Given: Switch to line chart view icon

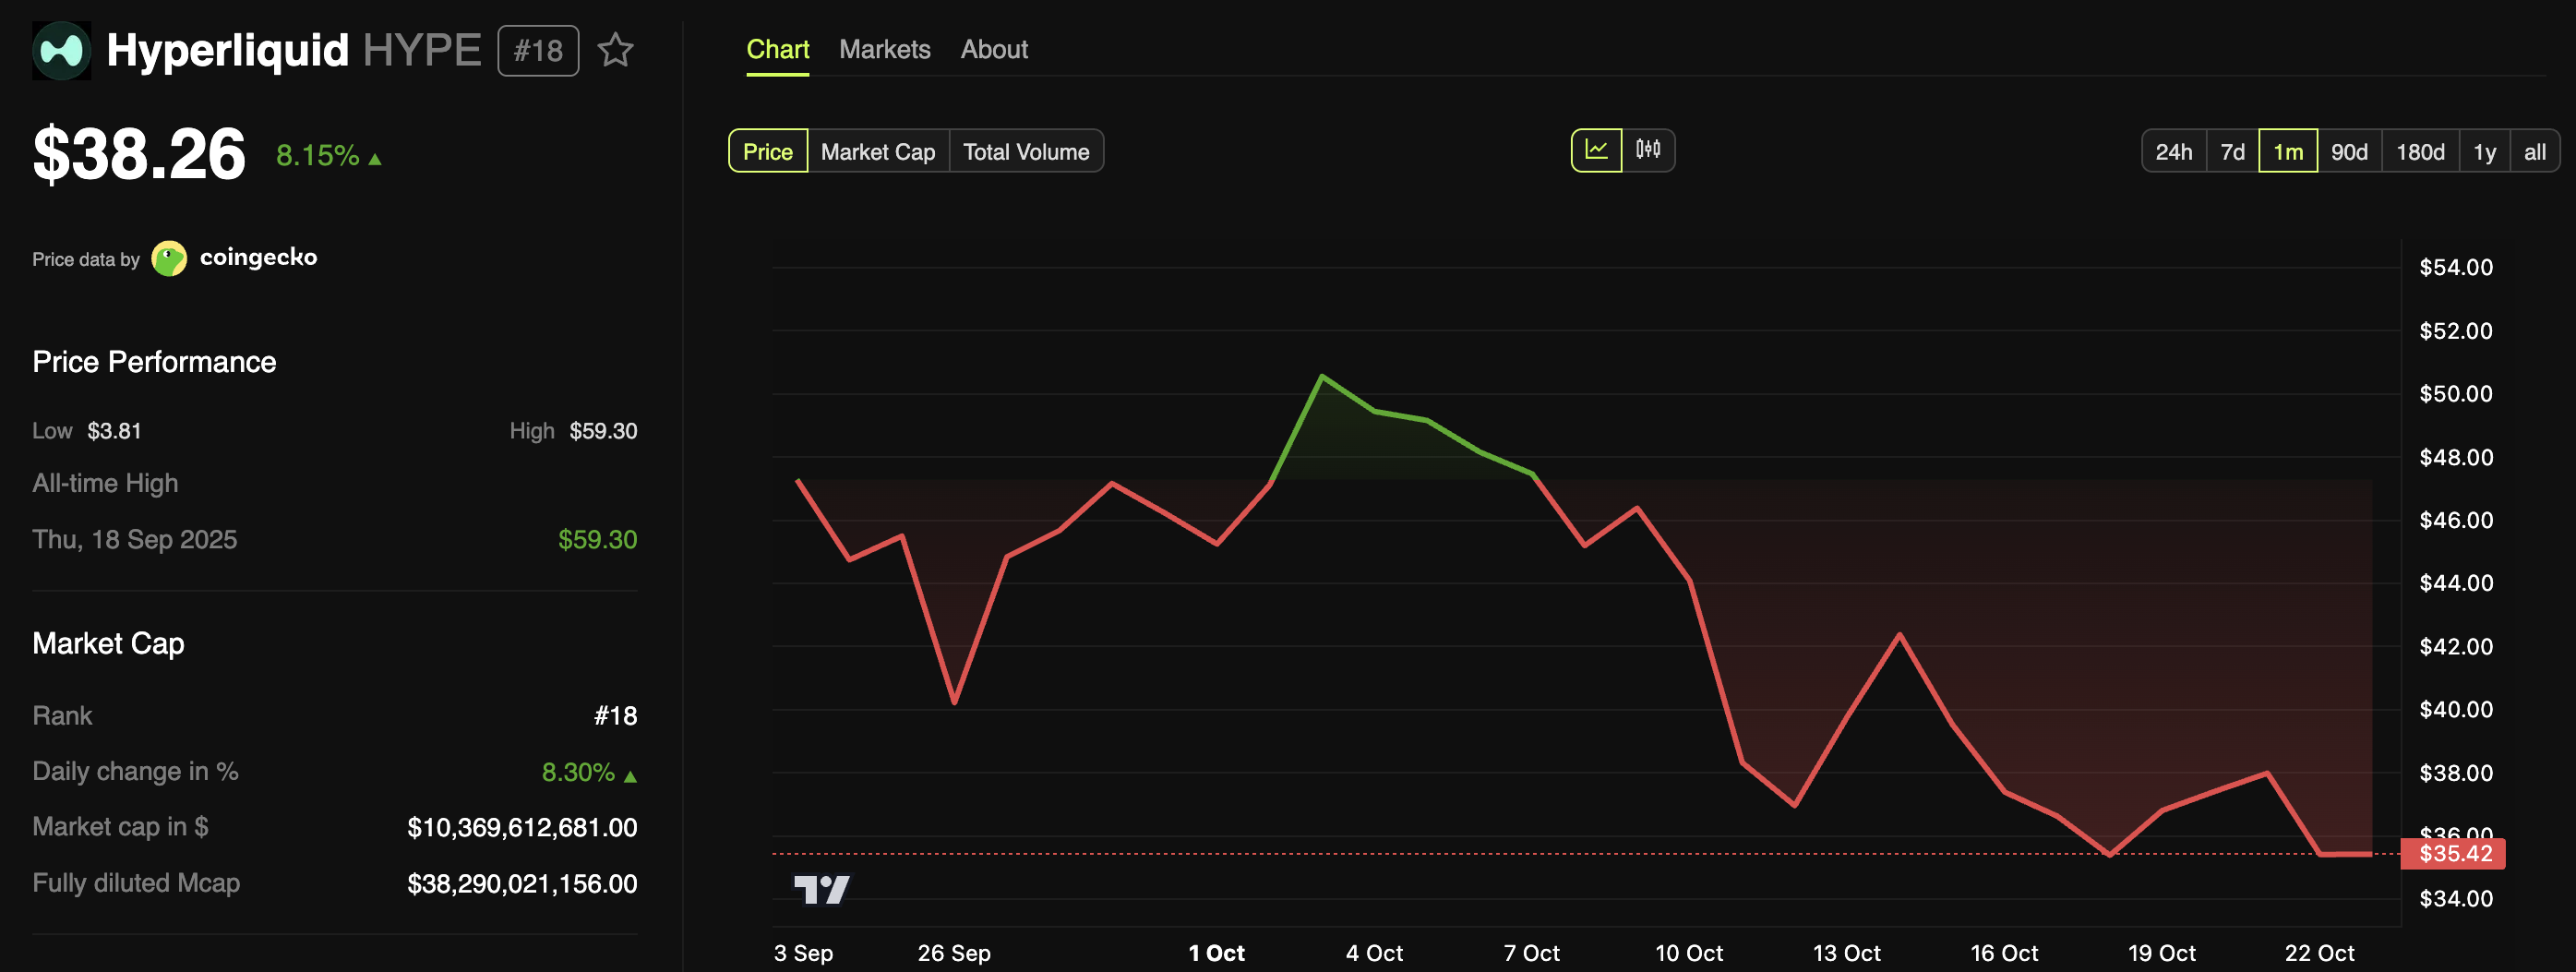Looking at the screenshot, I should pyautogui.click(x=1597, y=150).
